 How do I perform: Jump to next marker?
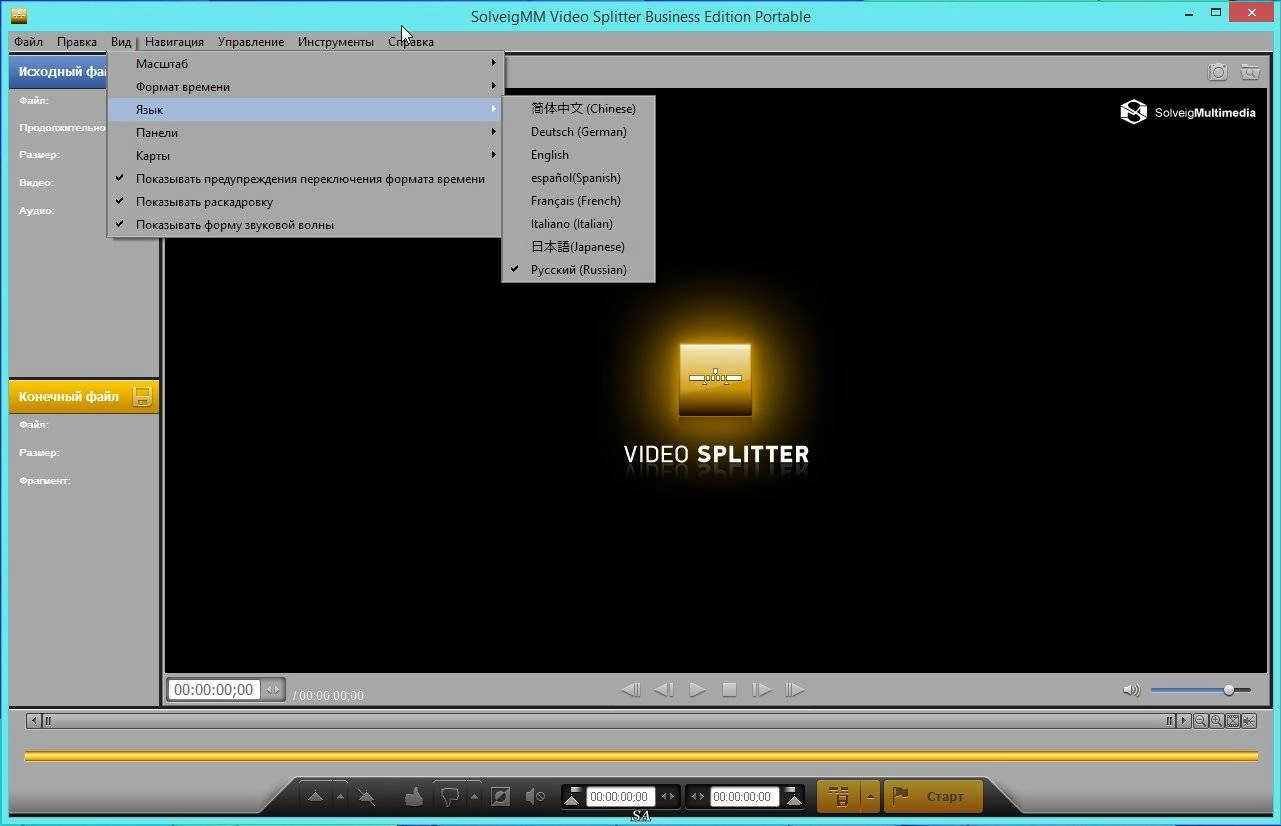click(x=795, y=690)
